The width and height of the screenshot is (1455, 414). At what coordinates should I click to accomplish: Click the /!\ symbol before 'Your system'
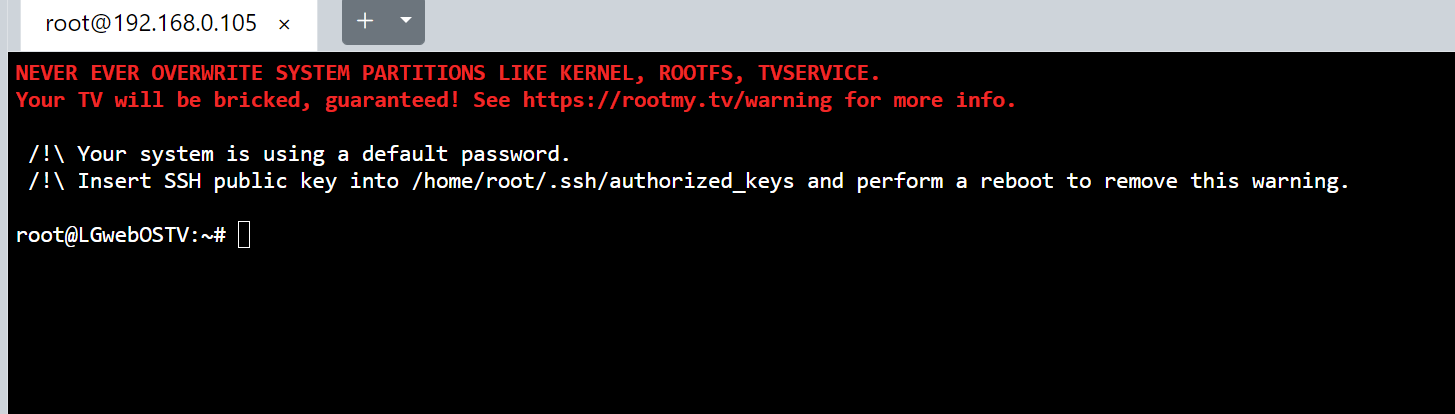tap(46, 155)
